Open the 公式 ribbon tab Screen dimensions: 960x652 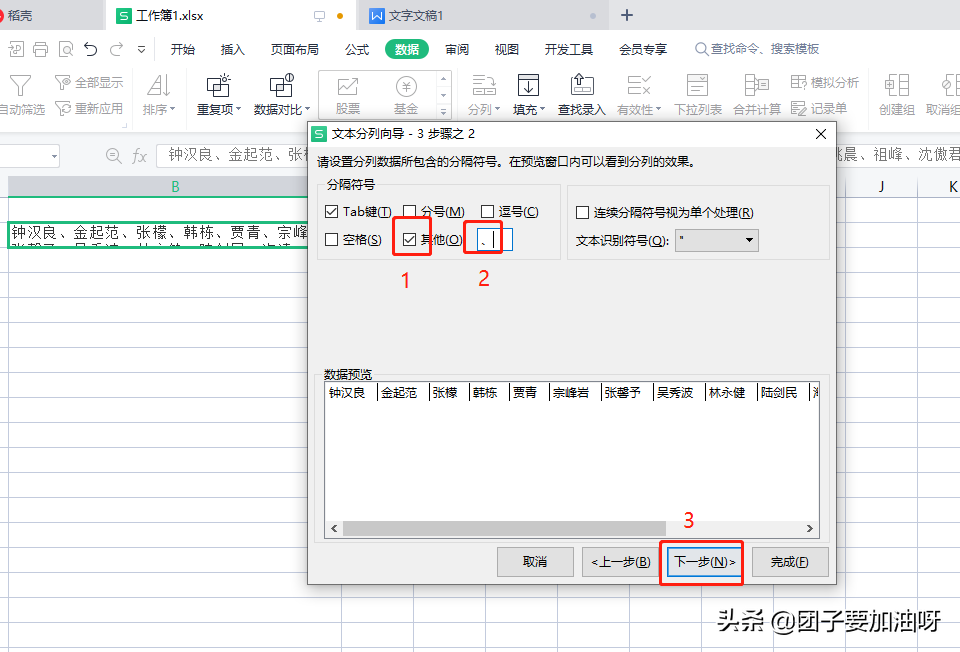tap(357, 50)
